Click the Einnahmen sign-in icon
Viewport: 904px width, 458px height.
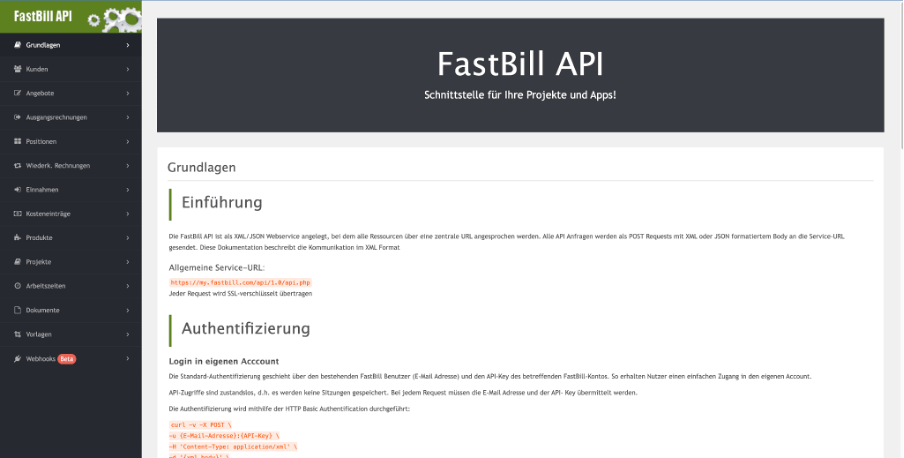tap(17, 190)
